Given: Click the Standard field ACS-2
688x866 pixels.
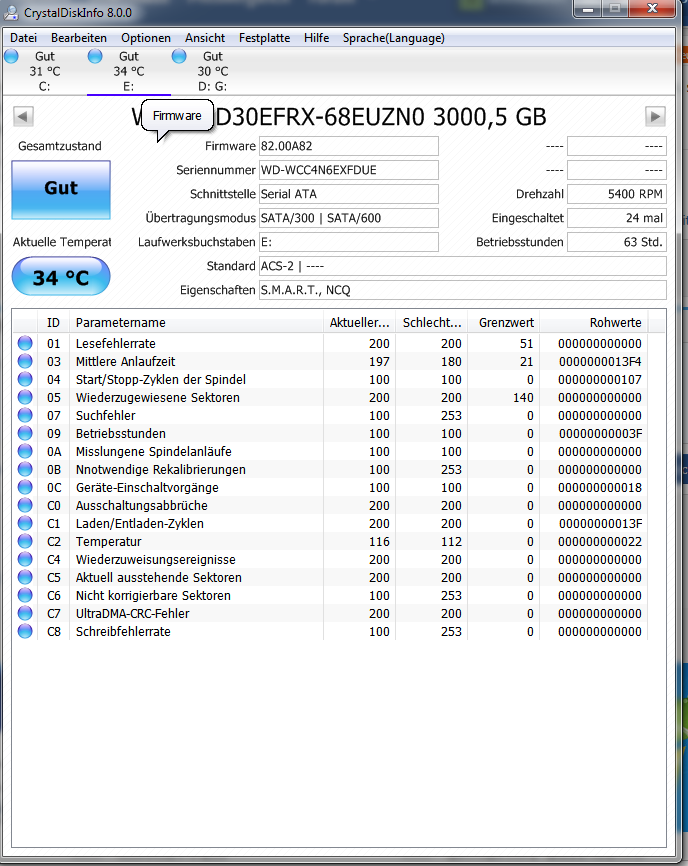Looking at the screenshot, I should [463, 266].
